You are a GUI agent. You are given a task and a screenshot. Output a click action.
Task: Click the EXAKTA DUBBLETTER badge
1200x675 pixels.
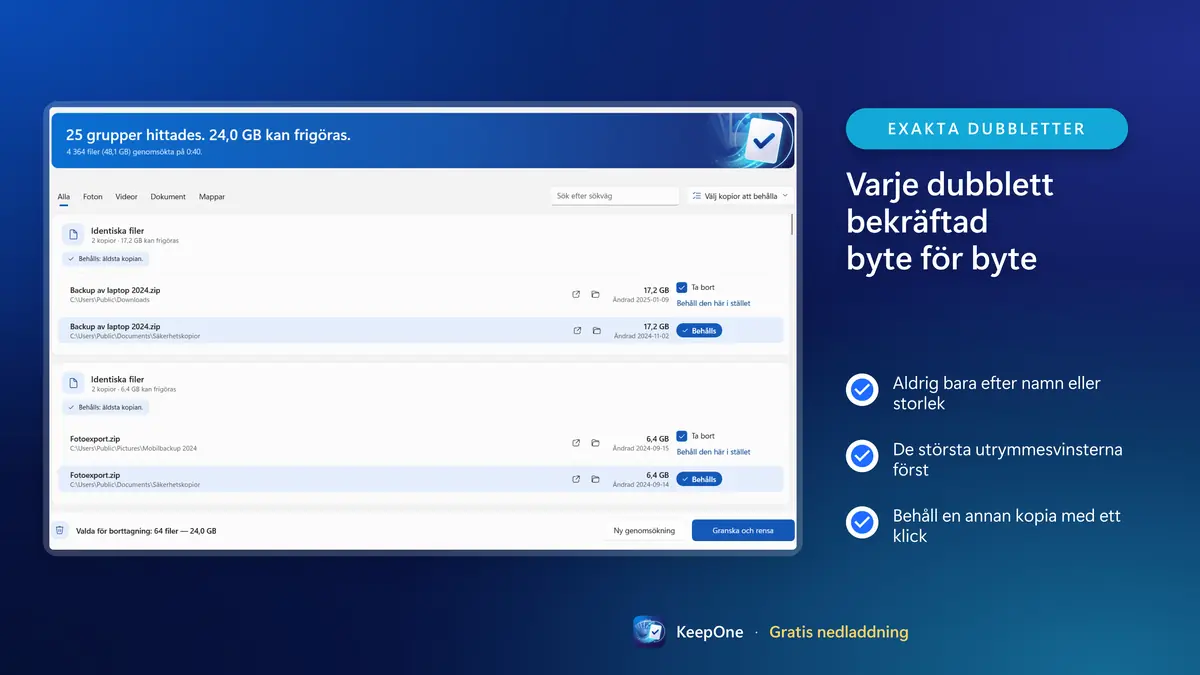coord(987,129)
